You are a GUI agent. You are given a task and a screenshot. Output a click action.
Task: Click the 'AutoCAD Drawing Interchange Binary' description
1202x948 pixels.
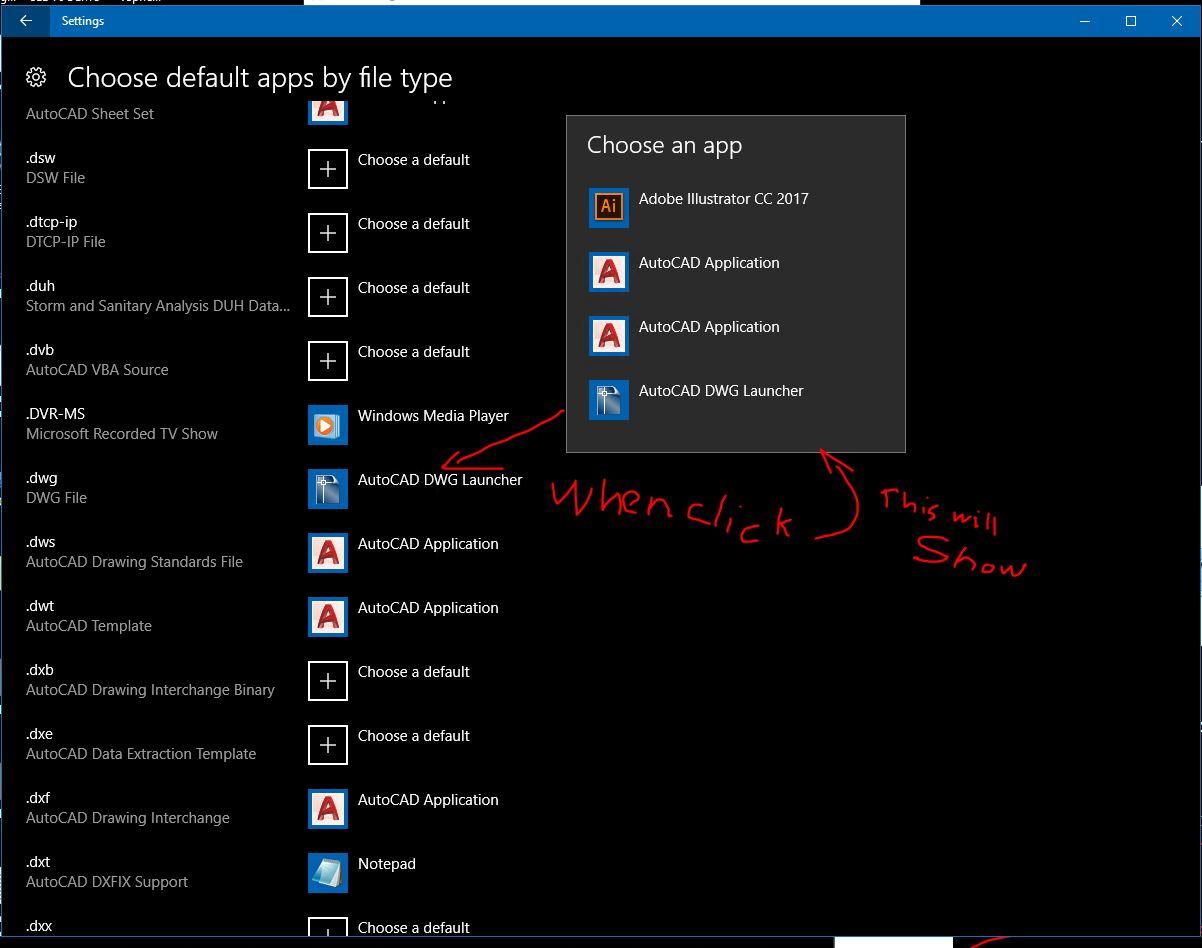pos(150,690)
